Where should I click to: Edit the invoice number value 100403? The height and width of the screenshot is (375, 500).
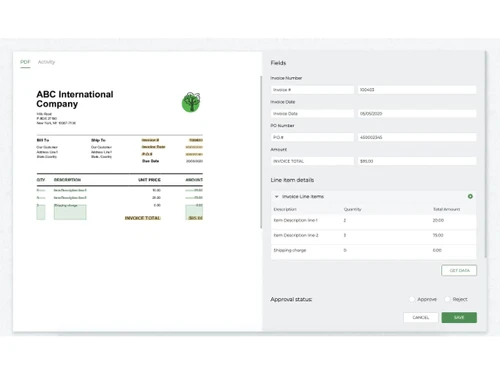[x=417, y=90]
